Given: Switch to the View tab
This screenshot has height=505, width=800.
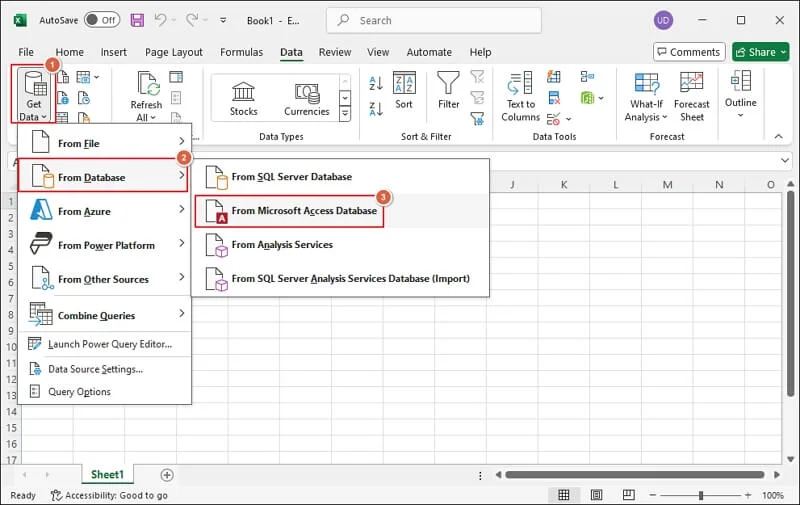Looking at the screenshot, I should click(x=378, y=52).
